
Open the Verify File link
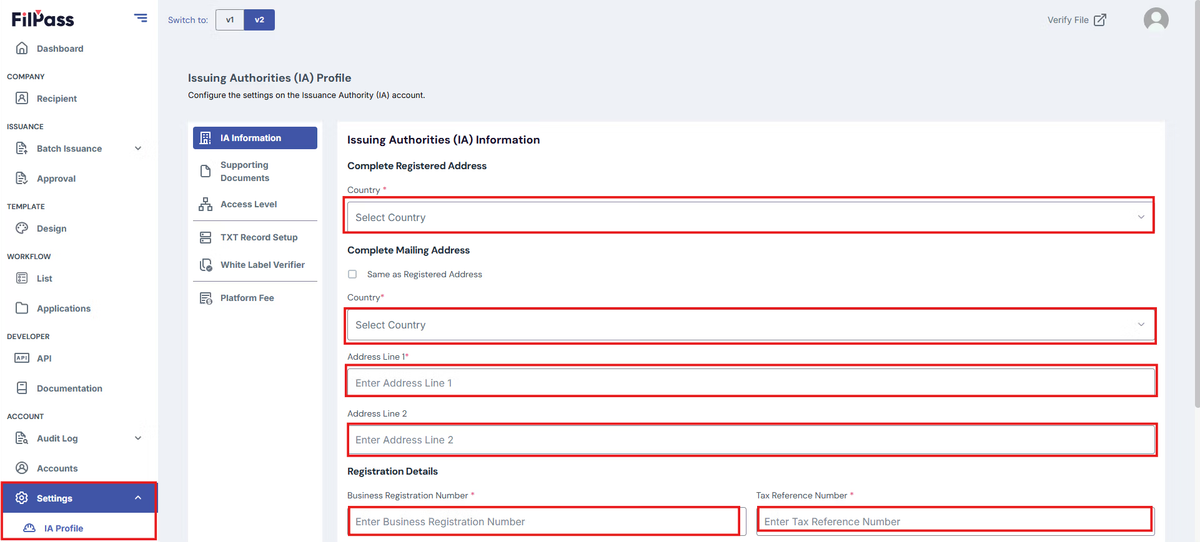pyautogui.click(x=1077, y=20)
